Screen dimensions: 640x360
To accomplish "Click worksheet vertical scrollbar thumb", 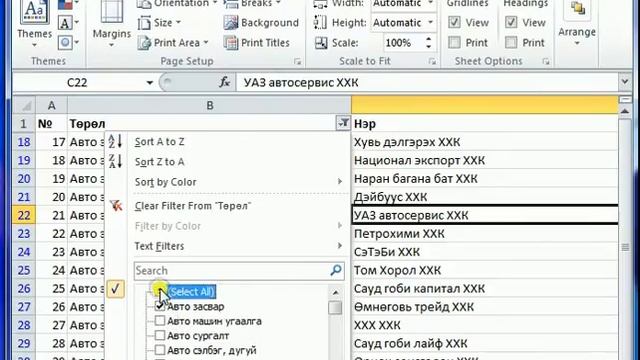I will [x=625, y=247].
